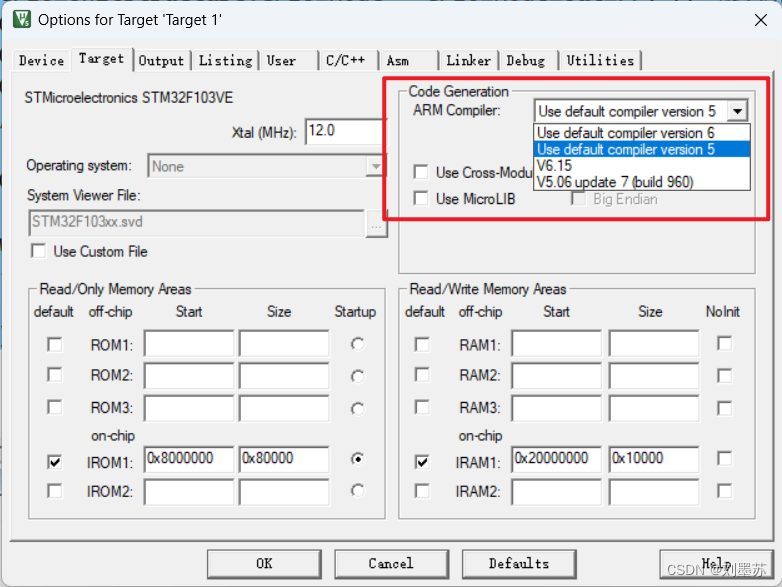
Task: Check the IROM2 default checkbox
Action: click(x=55, y=491)
